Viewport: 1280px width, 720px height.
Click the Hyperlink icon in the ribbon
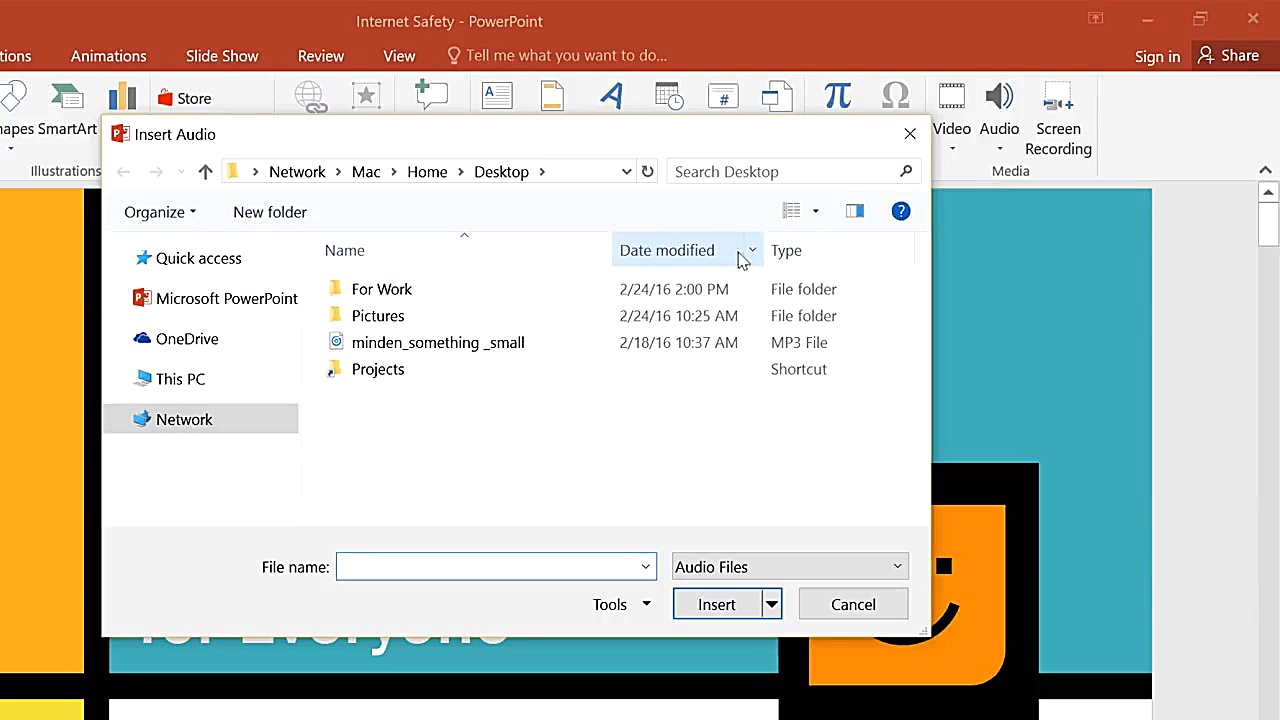pyautogui.click(x=311, y=97)
